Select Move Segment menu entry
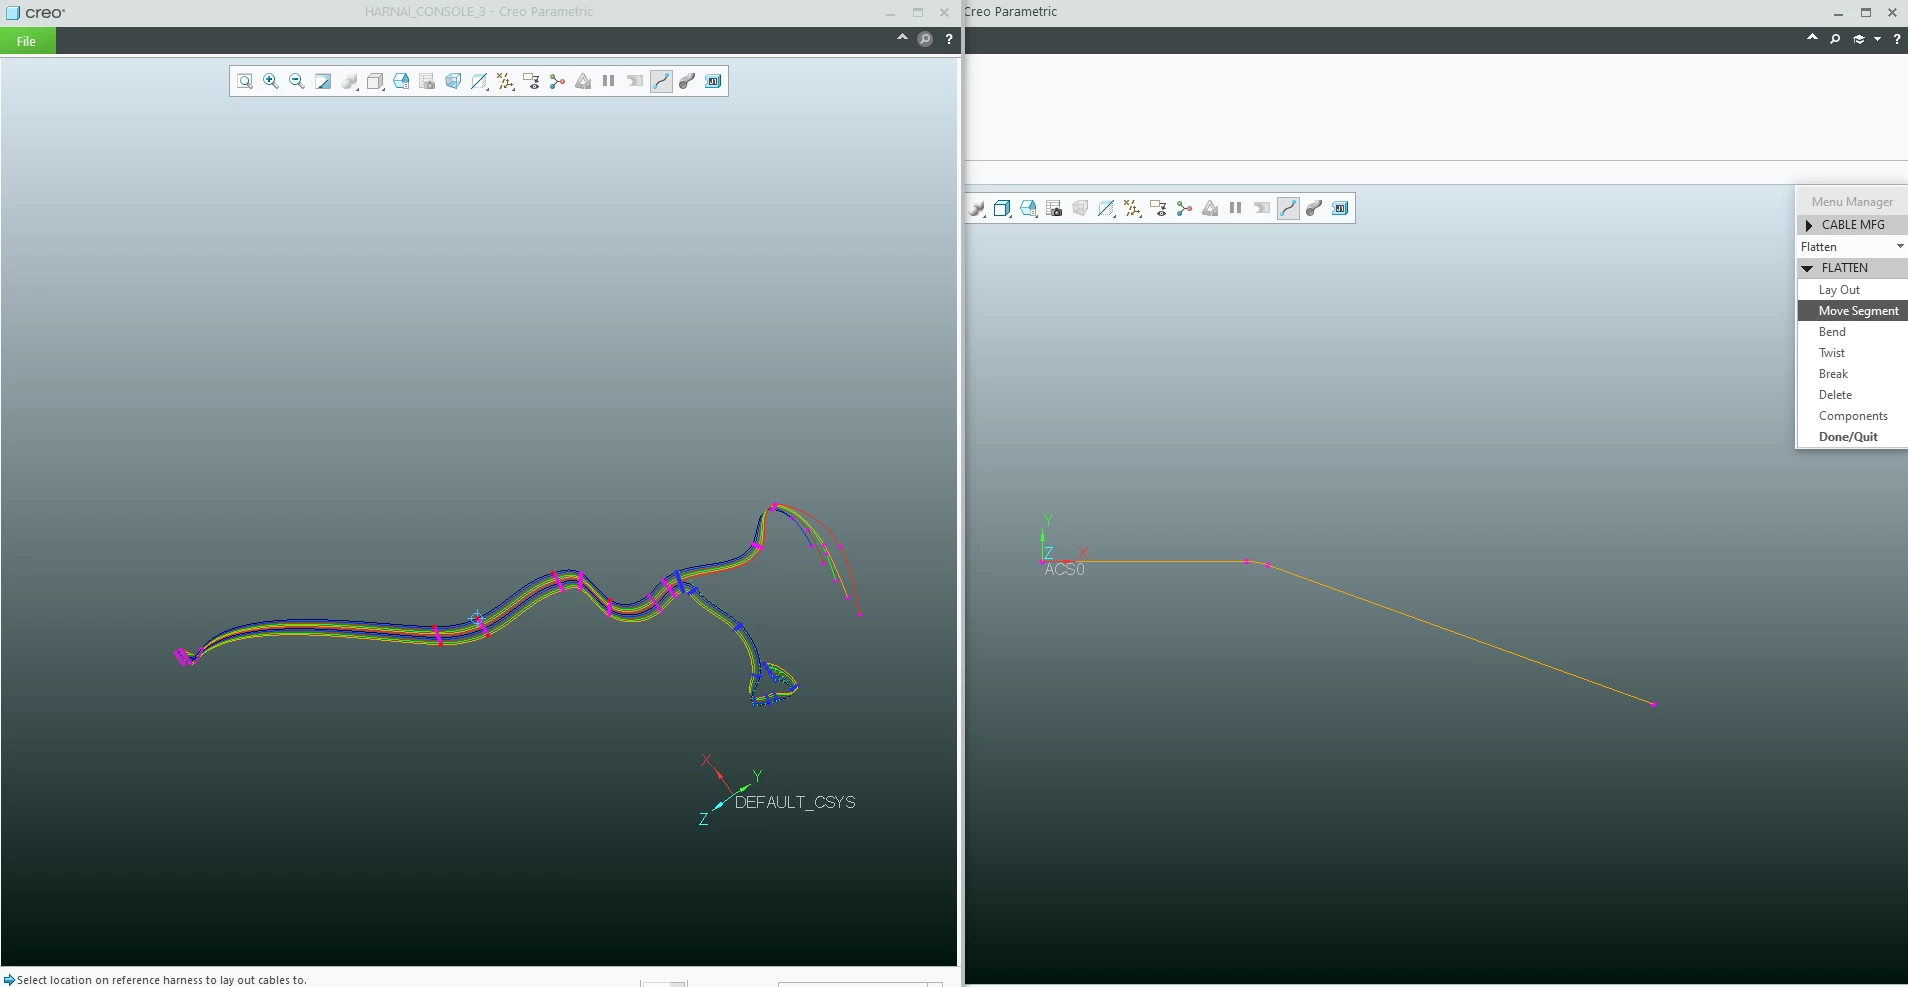Viewport: 1908px width, 987px height. pos(1852,311)
